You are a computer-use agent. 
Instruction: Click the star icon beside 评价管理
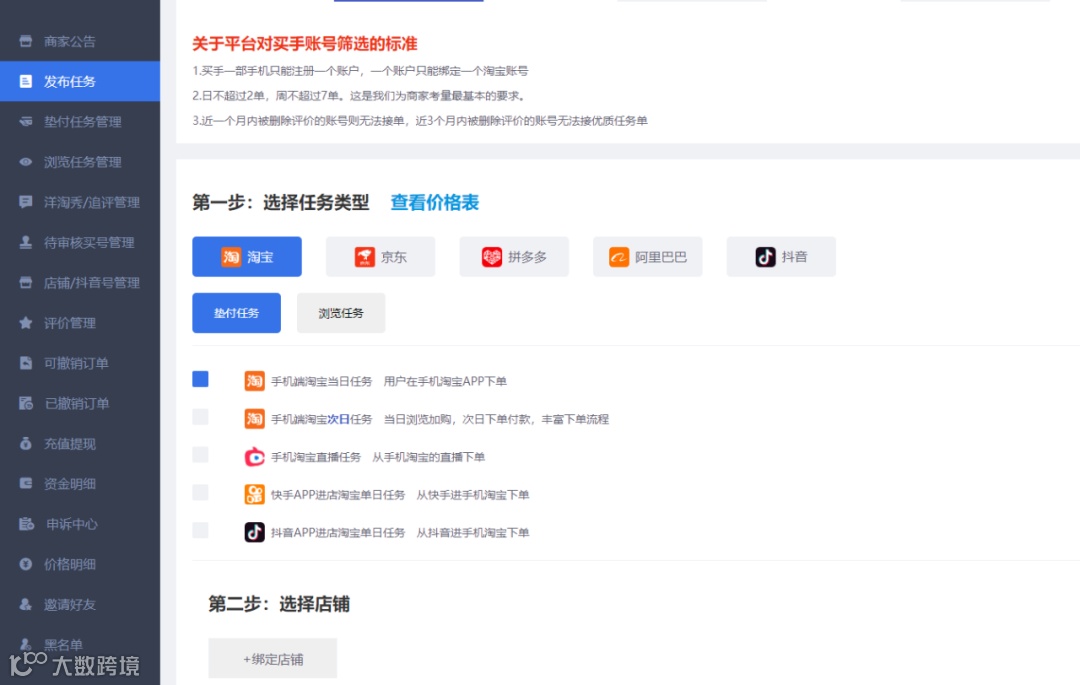pos(25,323)
